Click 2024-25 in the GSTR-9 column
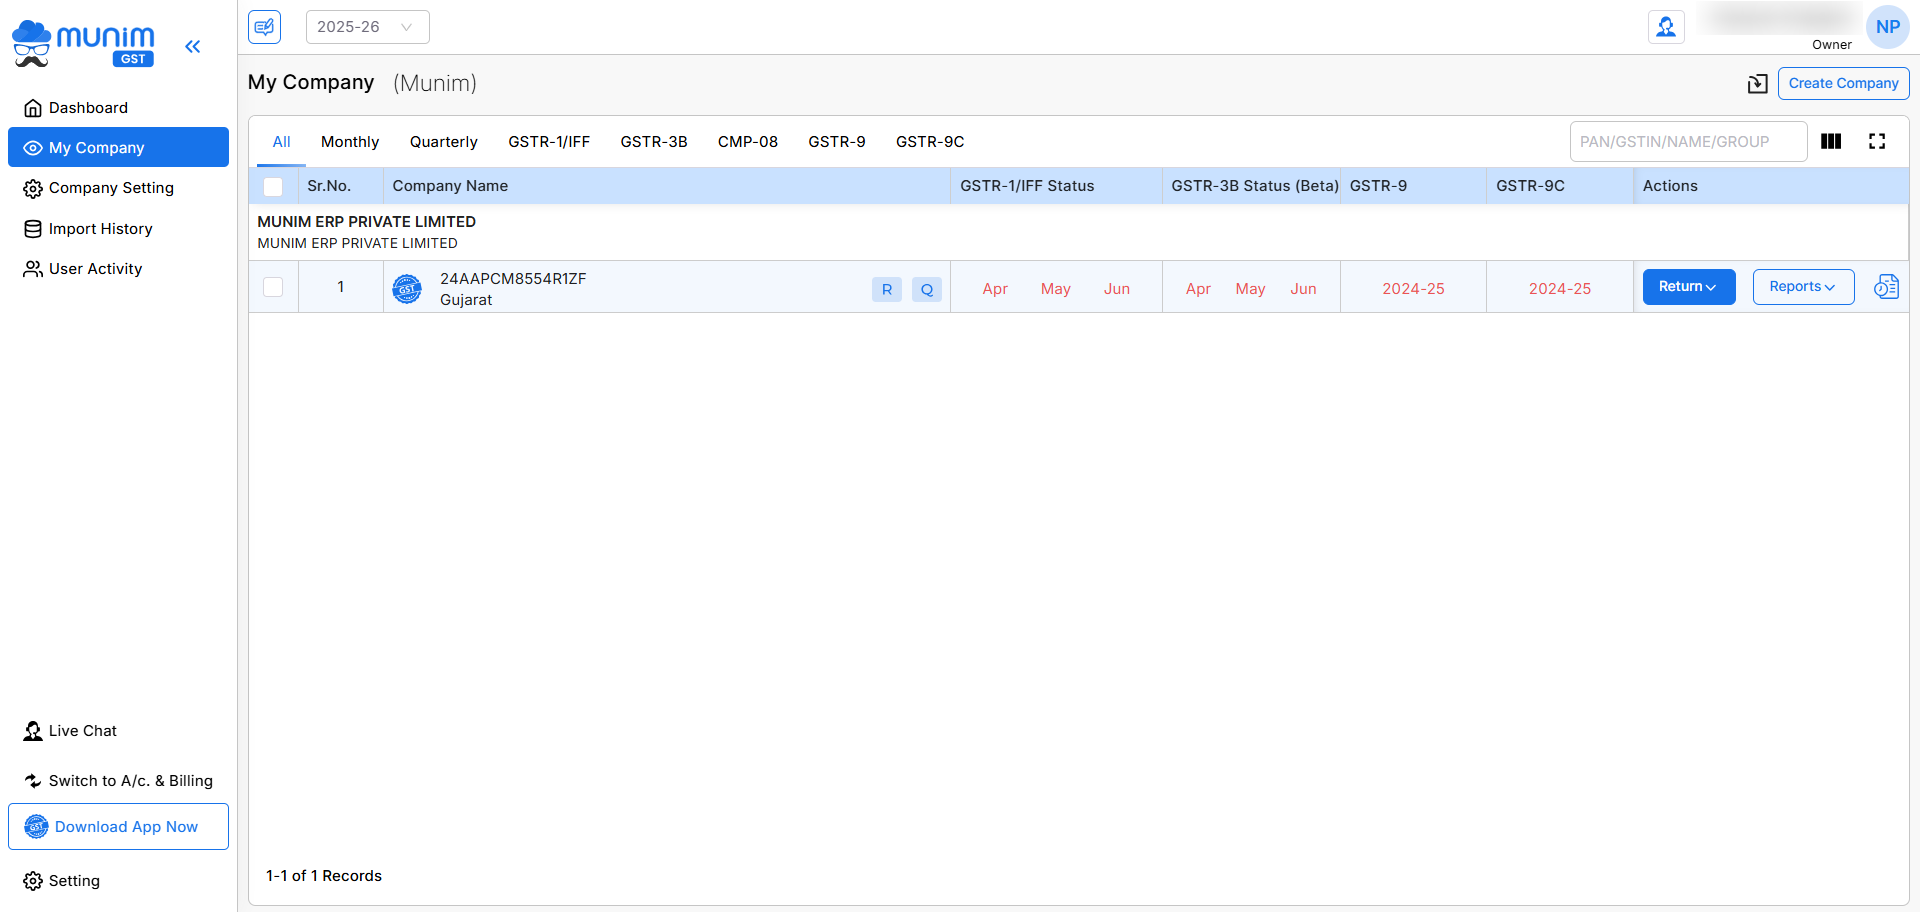Viewport: 1920px width, 912px height. coord(1413,289)
